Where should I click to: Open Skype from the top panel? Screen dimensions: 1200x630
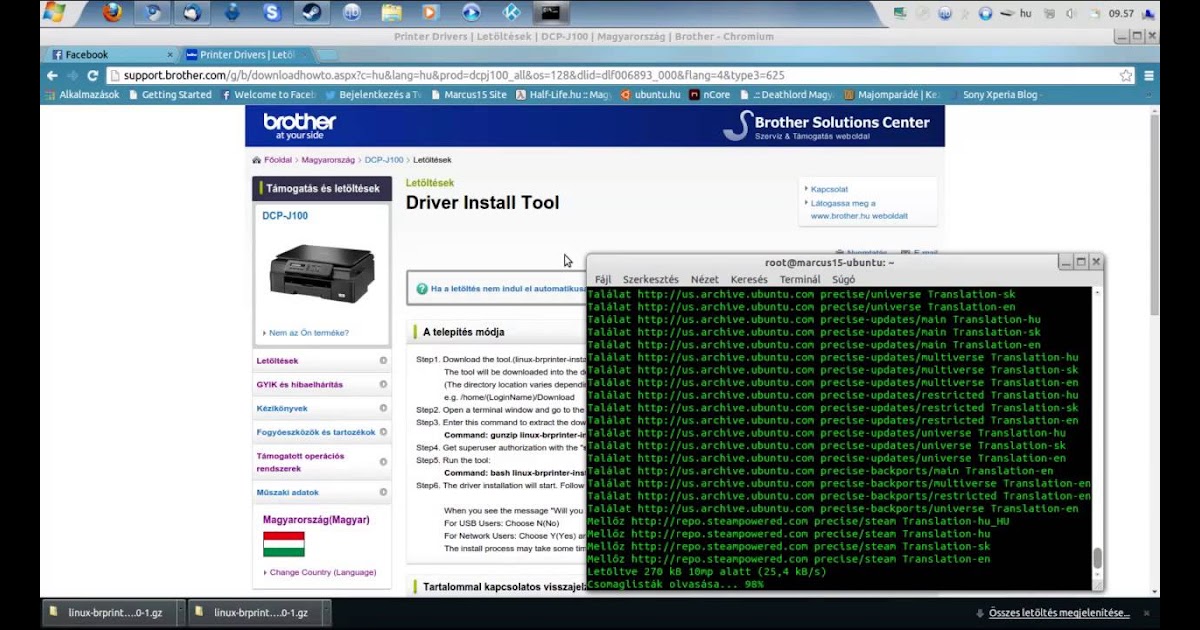tap(272, 13)
